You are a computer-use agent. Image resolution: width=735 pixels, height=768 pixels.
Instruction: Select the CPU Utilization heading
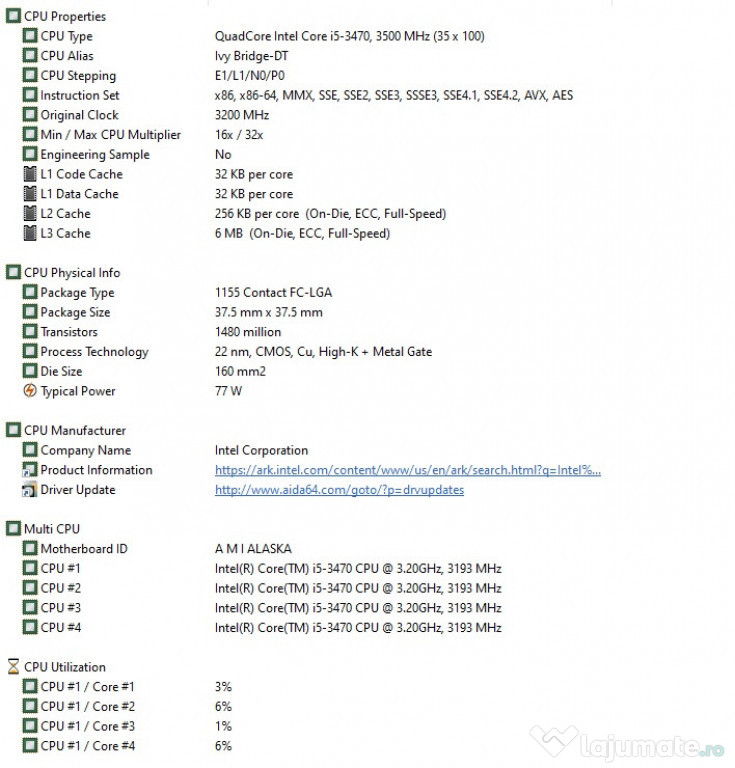pos(65,667)
